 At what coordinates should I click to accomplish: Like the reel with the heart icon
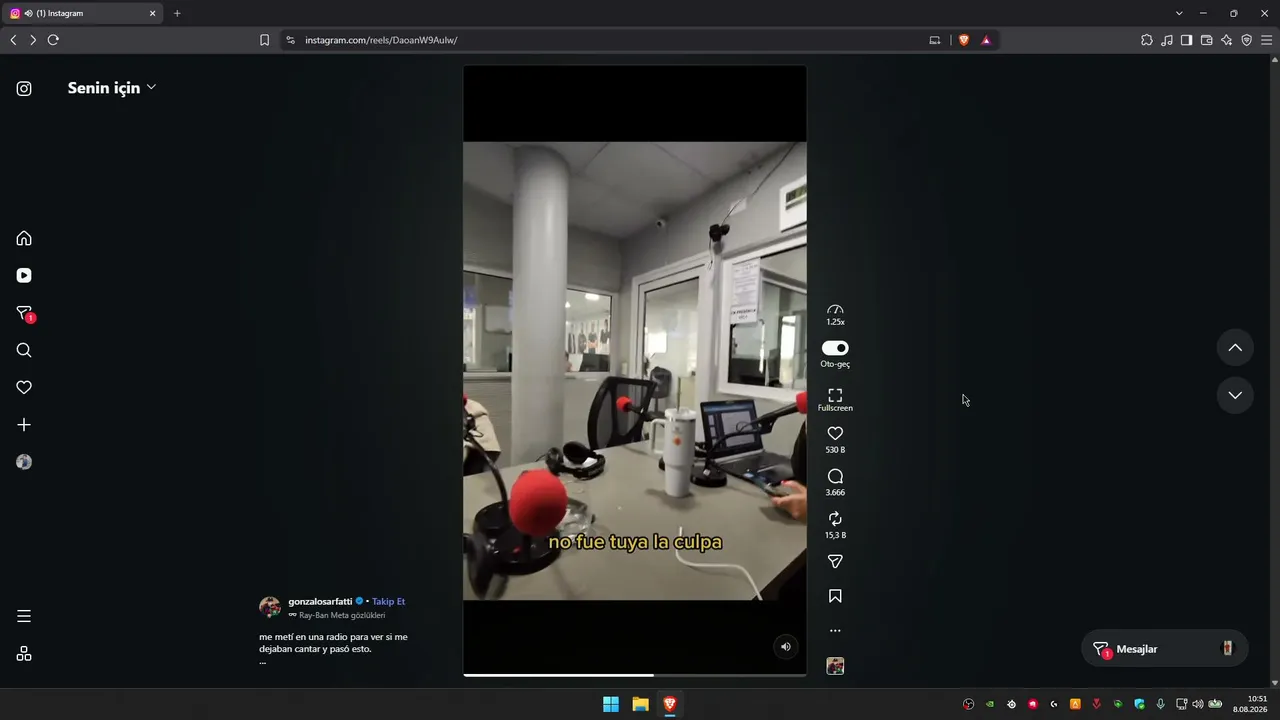point(835,433)
